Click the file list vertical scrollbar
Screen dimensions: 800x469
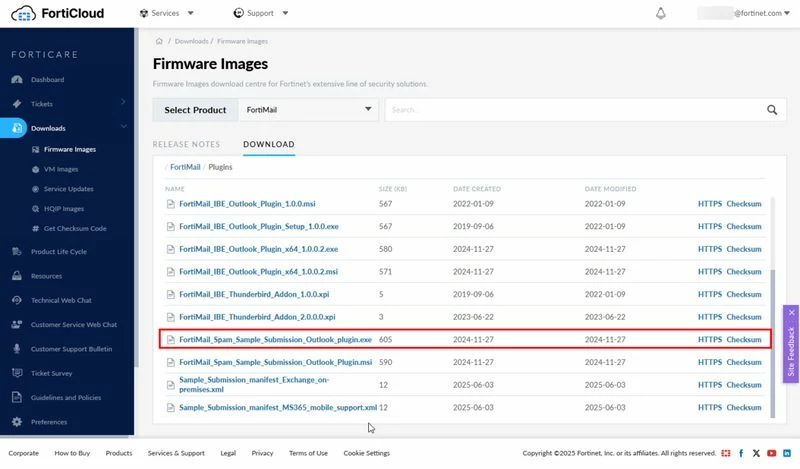click(772, 343)
